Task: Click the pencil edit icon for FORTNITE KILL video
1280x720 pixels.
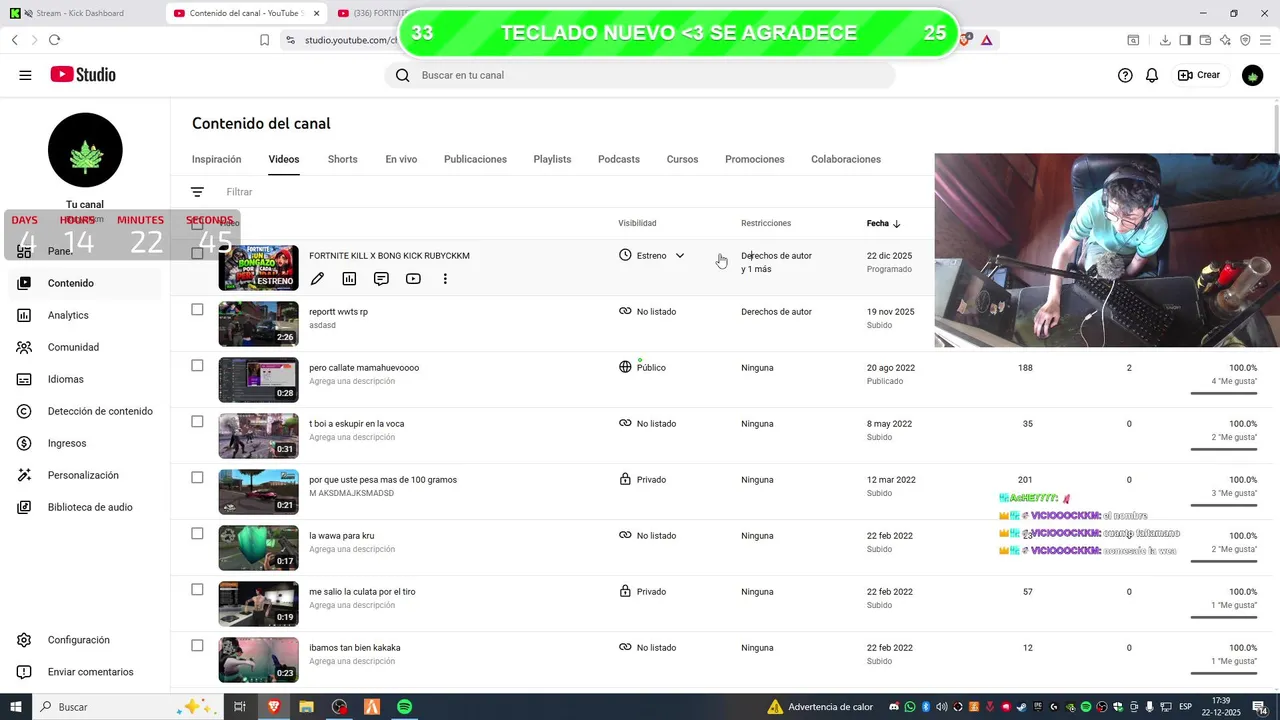Action: click(317, 279)
